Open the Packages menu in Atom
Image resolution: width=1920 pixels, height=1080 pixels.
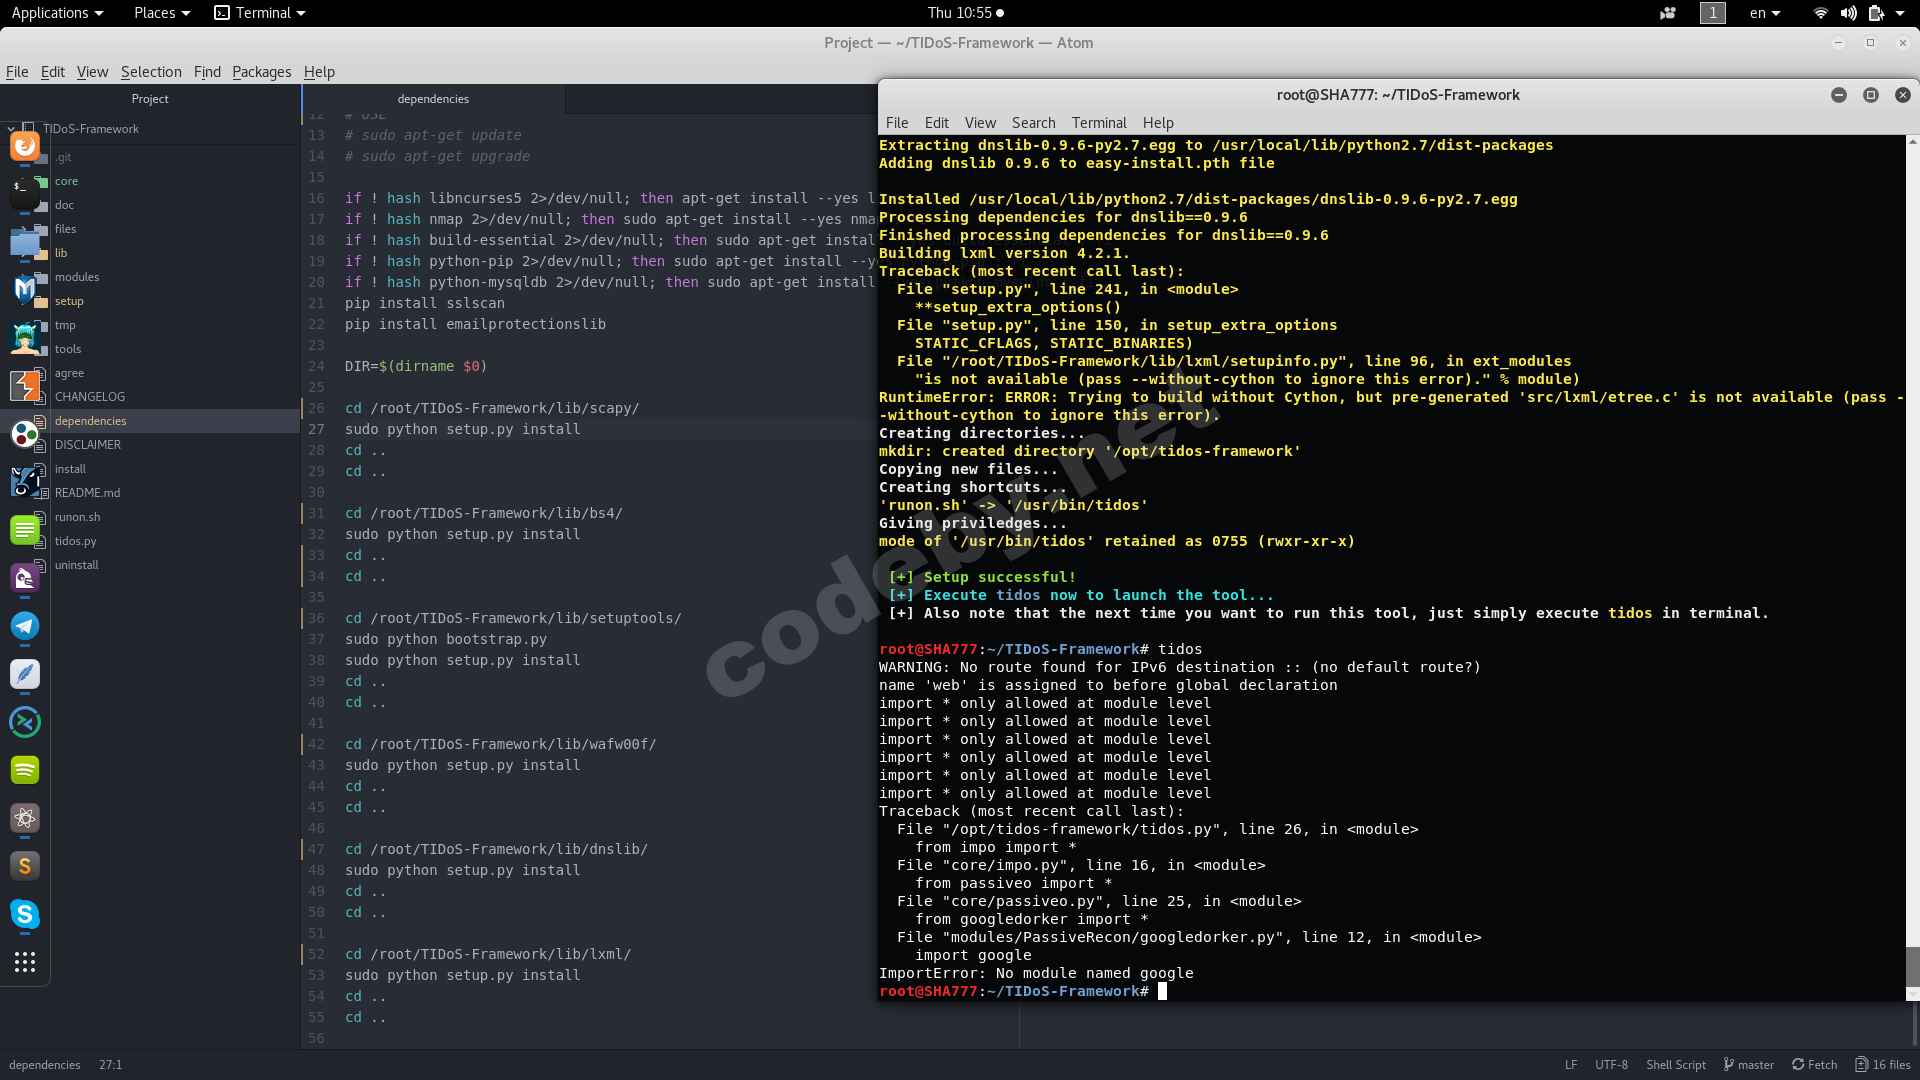click(x=261, y=72)
